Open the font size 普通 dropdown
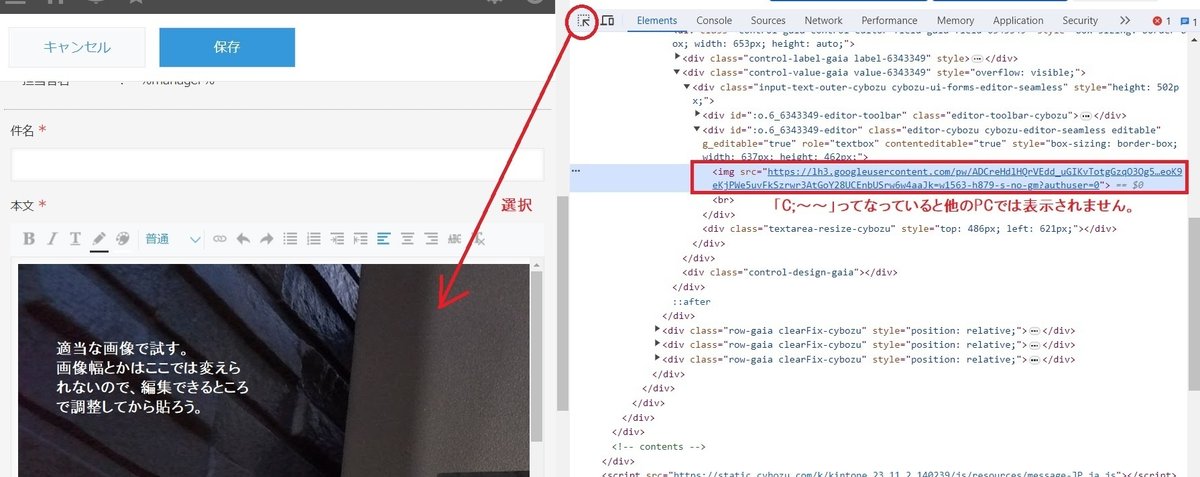1200x477 pixels. coord(173,239)
